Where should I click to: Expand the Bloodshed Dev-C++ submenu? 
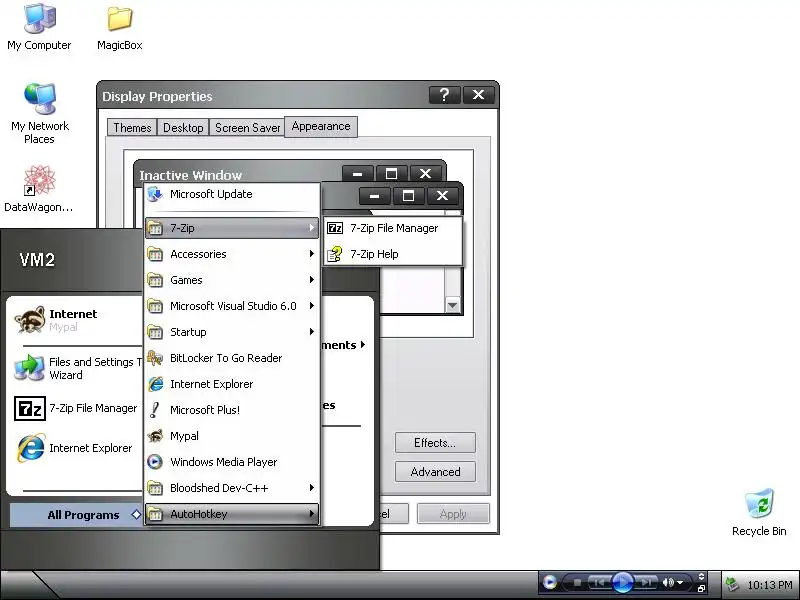[x=232, y=488]
